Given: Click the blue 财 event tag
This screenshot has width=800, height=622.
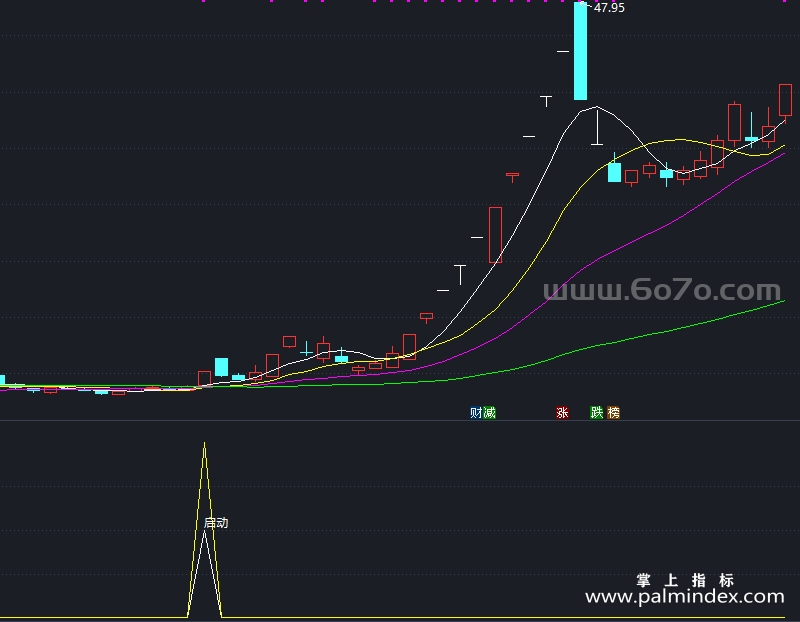Looking at the screenshot, I should (x=476, y=412).
